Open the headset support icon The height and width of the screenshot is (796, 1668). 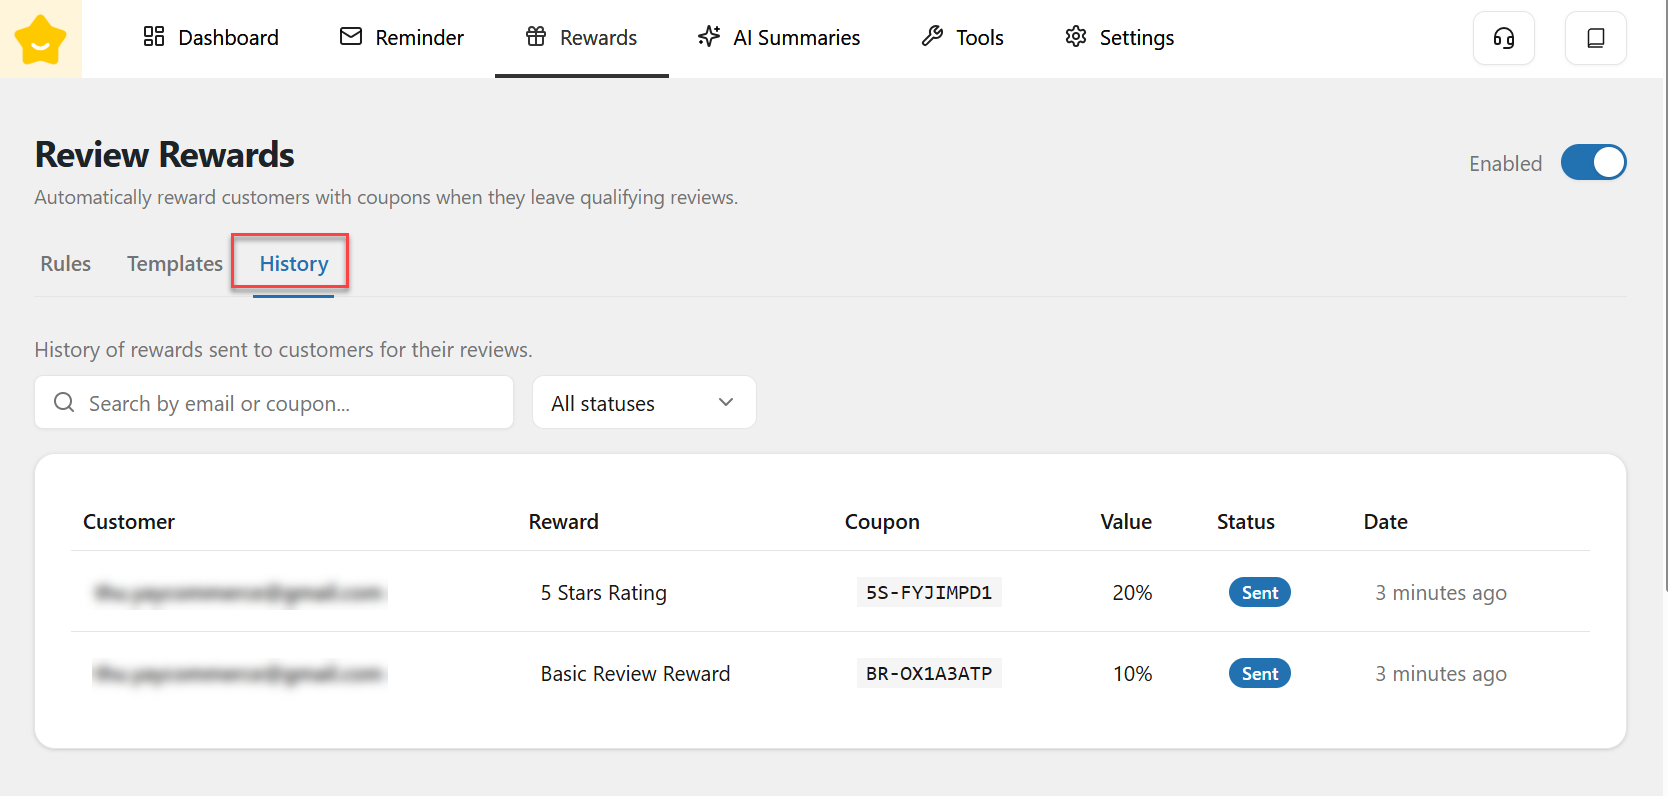click(1503, 38)
